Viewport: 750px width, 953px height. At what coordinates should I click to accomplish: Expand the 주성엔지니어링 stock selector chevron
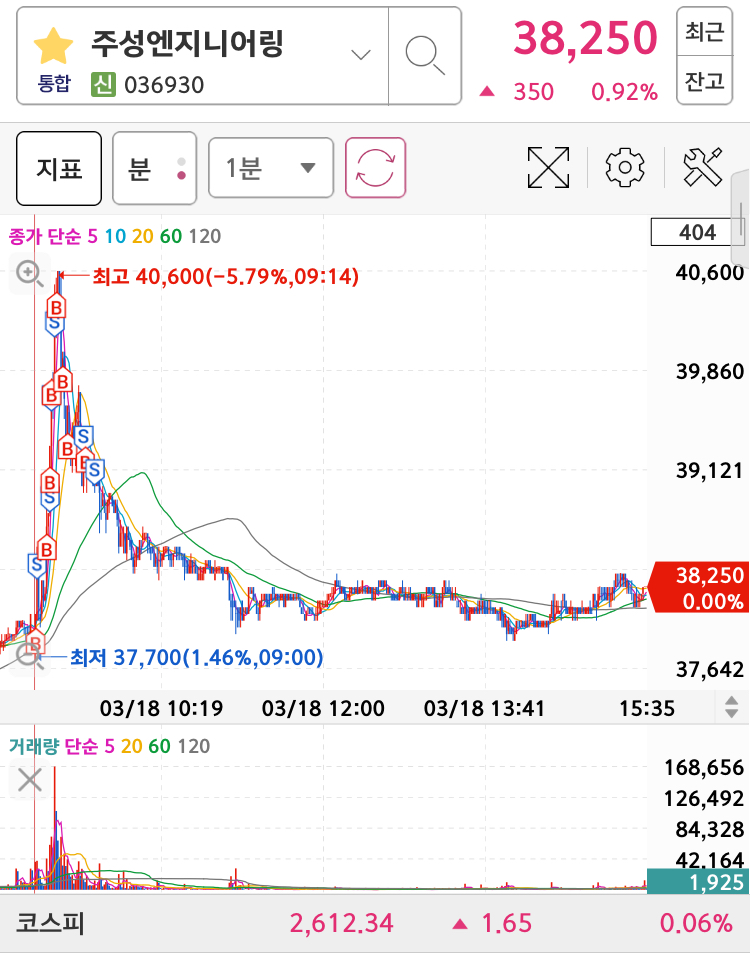point(361,55)
